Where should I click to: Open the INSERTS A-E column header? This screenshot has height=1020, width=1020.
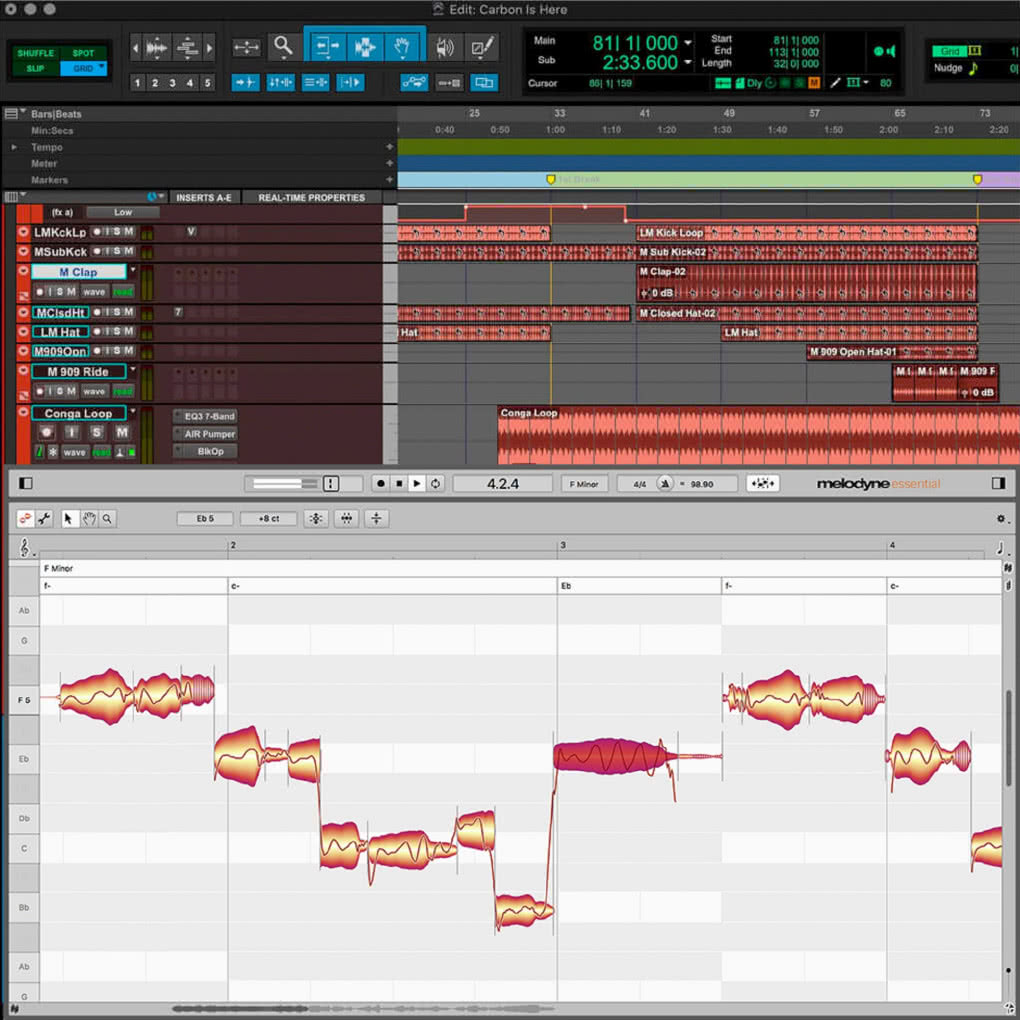click(204, 197)
